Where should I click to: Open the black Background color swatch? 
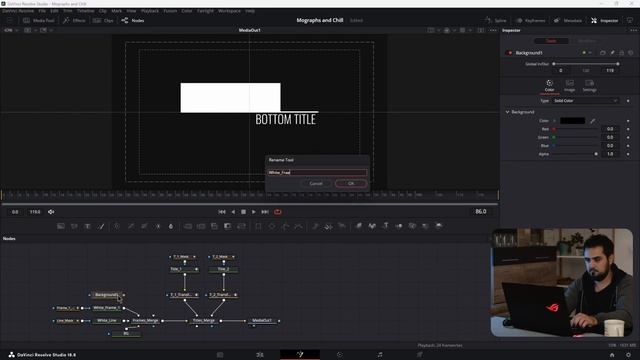572,121
